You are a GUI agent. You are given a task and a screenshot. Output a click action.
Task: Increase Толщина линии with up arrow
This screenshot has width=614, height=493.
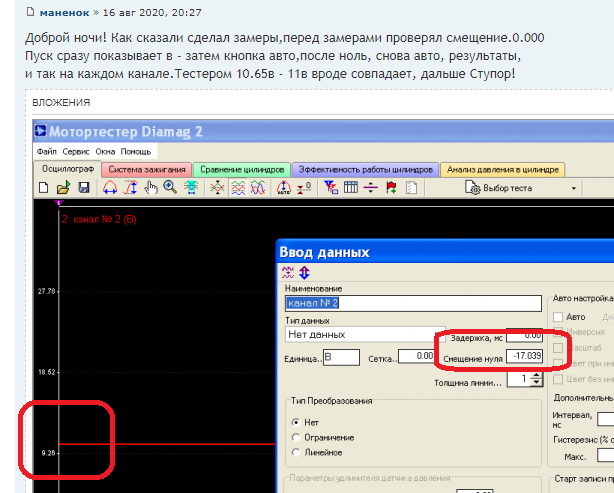537,375
